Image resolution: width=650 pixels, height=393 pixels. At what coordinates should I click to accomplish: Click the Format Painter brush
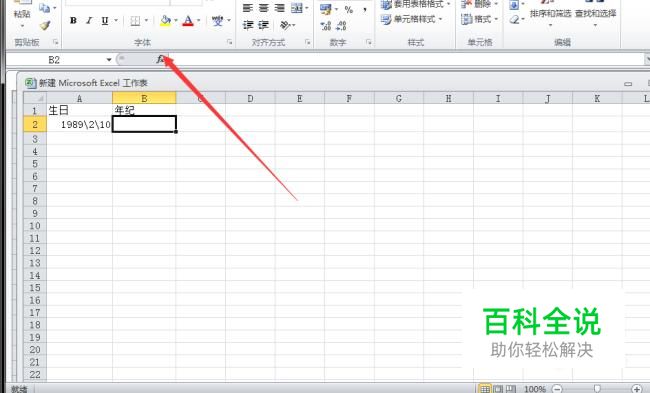(44, 26)
